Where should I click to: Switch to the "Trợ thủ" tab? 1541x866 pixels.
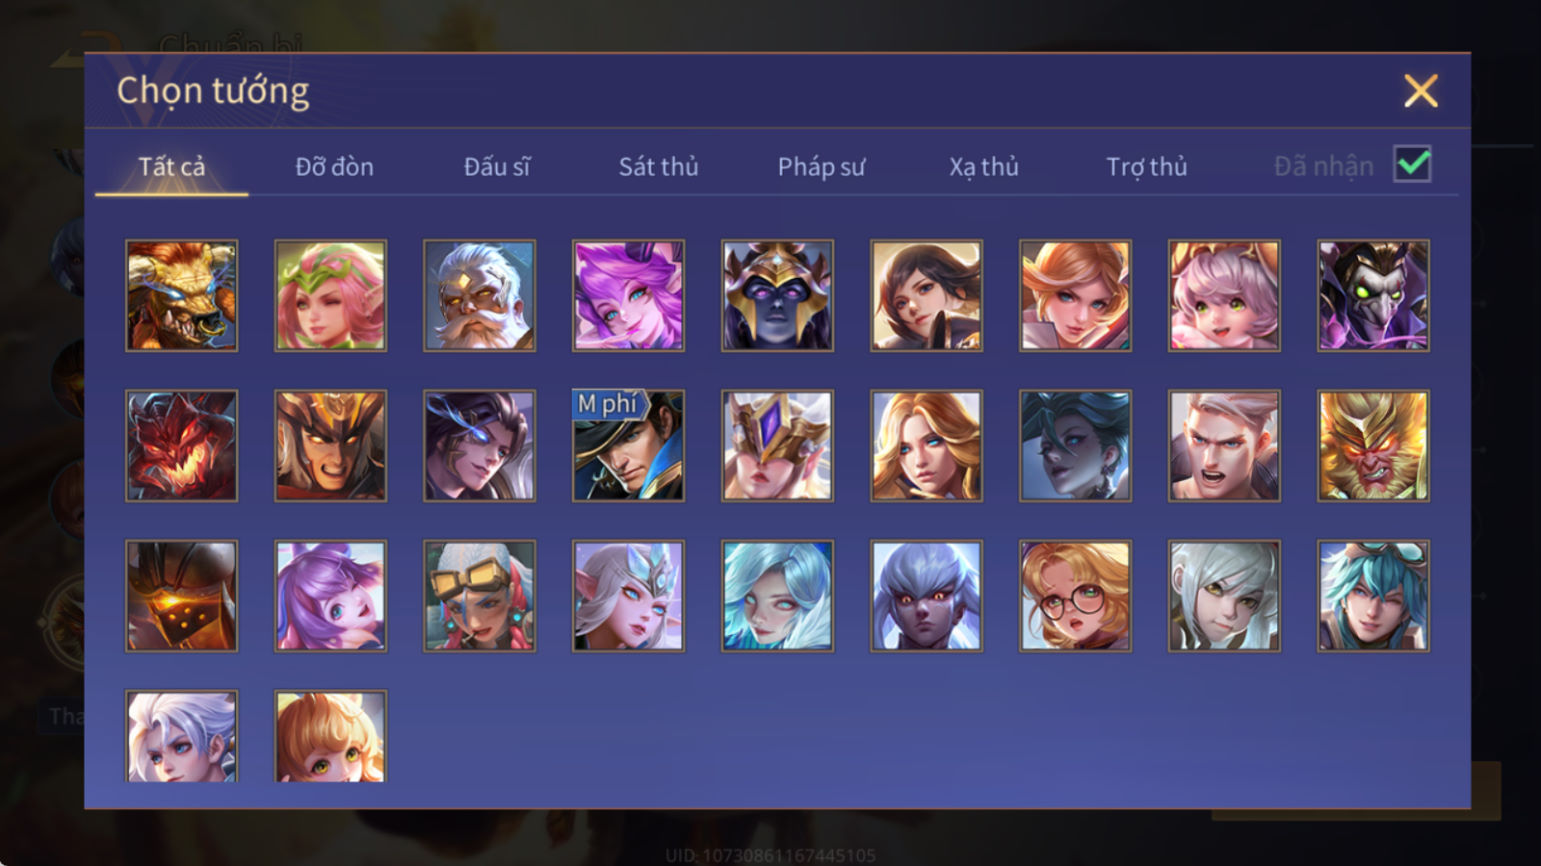tap(1146, 166)
